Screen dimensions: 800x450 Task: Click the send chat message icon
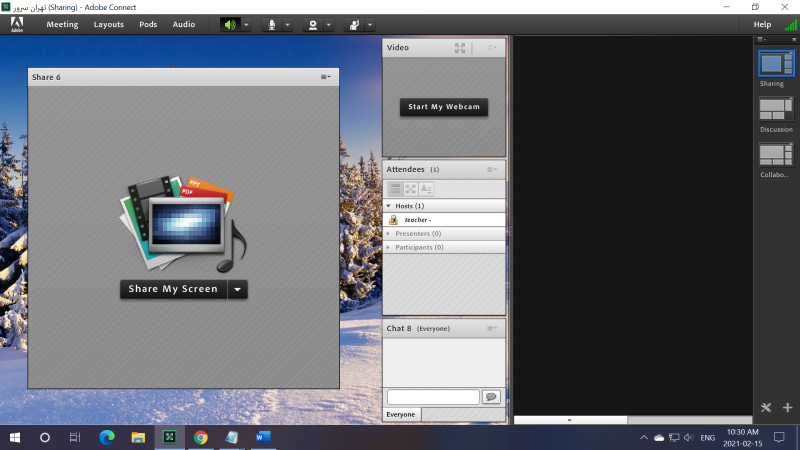click(x=491, y=397)
